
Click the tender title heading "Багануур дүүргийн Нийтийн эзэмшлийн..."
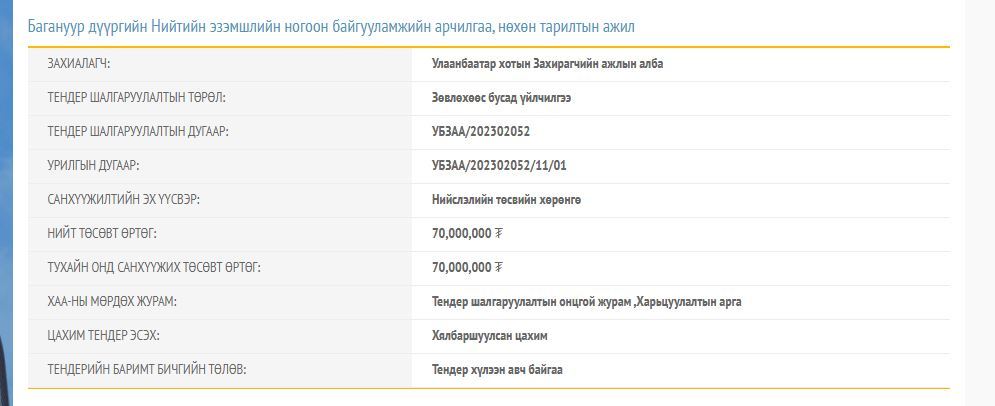pyautogui.click(x=331, y=27)
